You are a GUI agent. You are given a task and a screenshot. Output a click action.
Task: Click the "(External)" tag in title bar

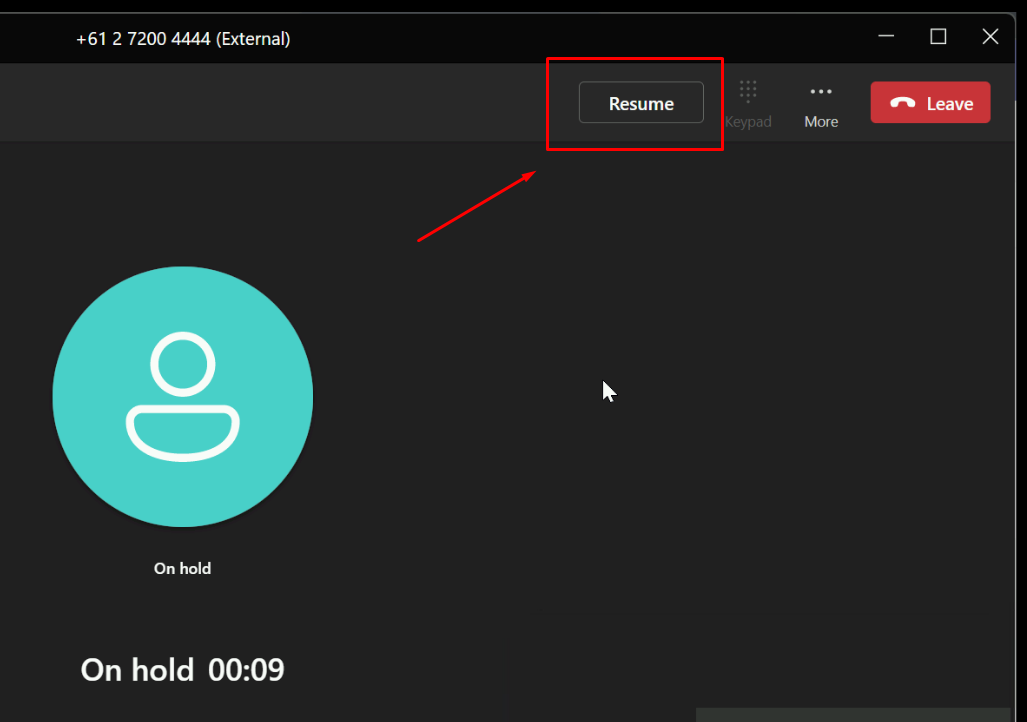point(254,39)
